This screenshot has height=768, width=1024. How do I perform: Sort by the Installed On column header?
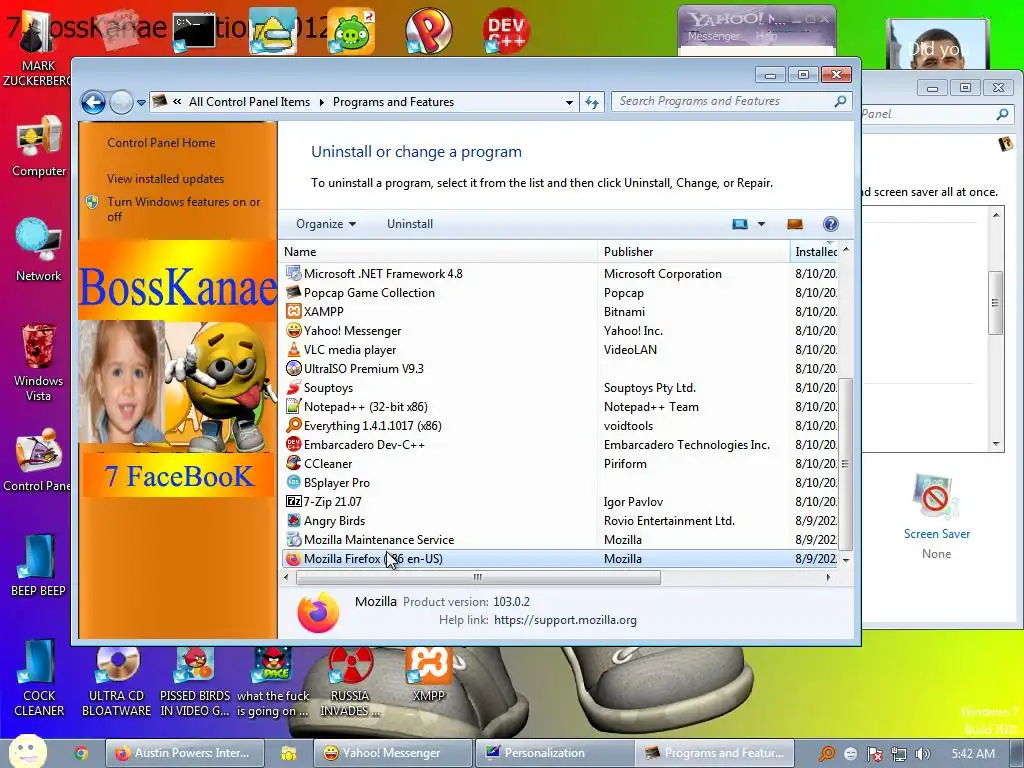814,251
